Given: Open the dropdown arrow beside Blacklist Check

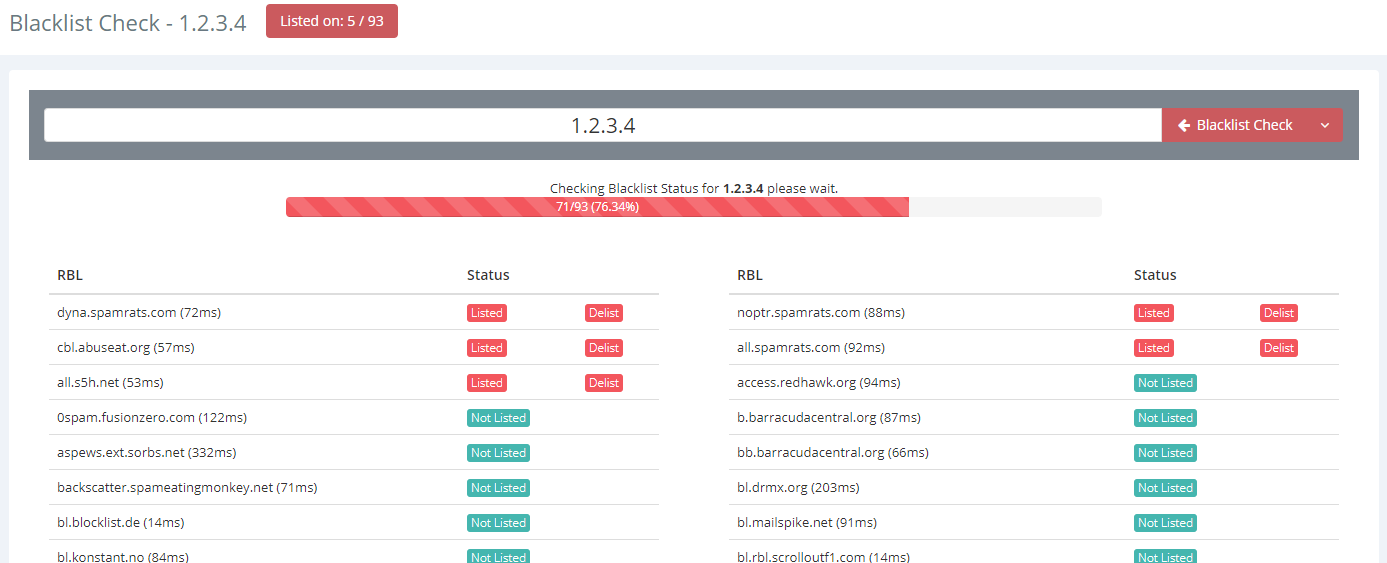Looking at the screenshot, I should click(x=1325, y=125).
